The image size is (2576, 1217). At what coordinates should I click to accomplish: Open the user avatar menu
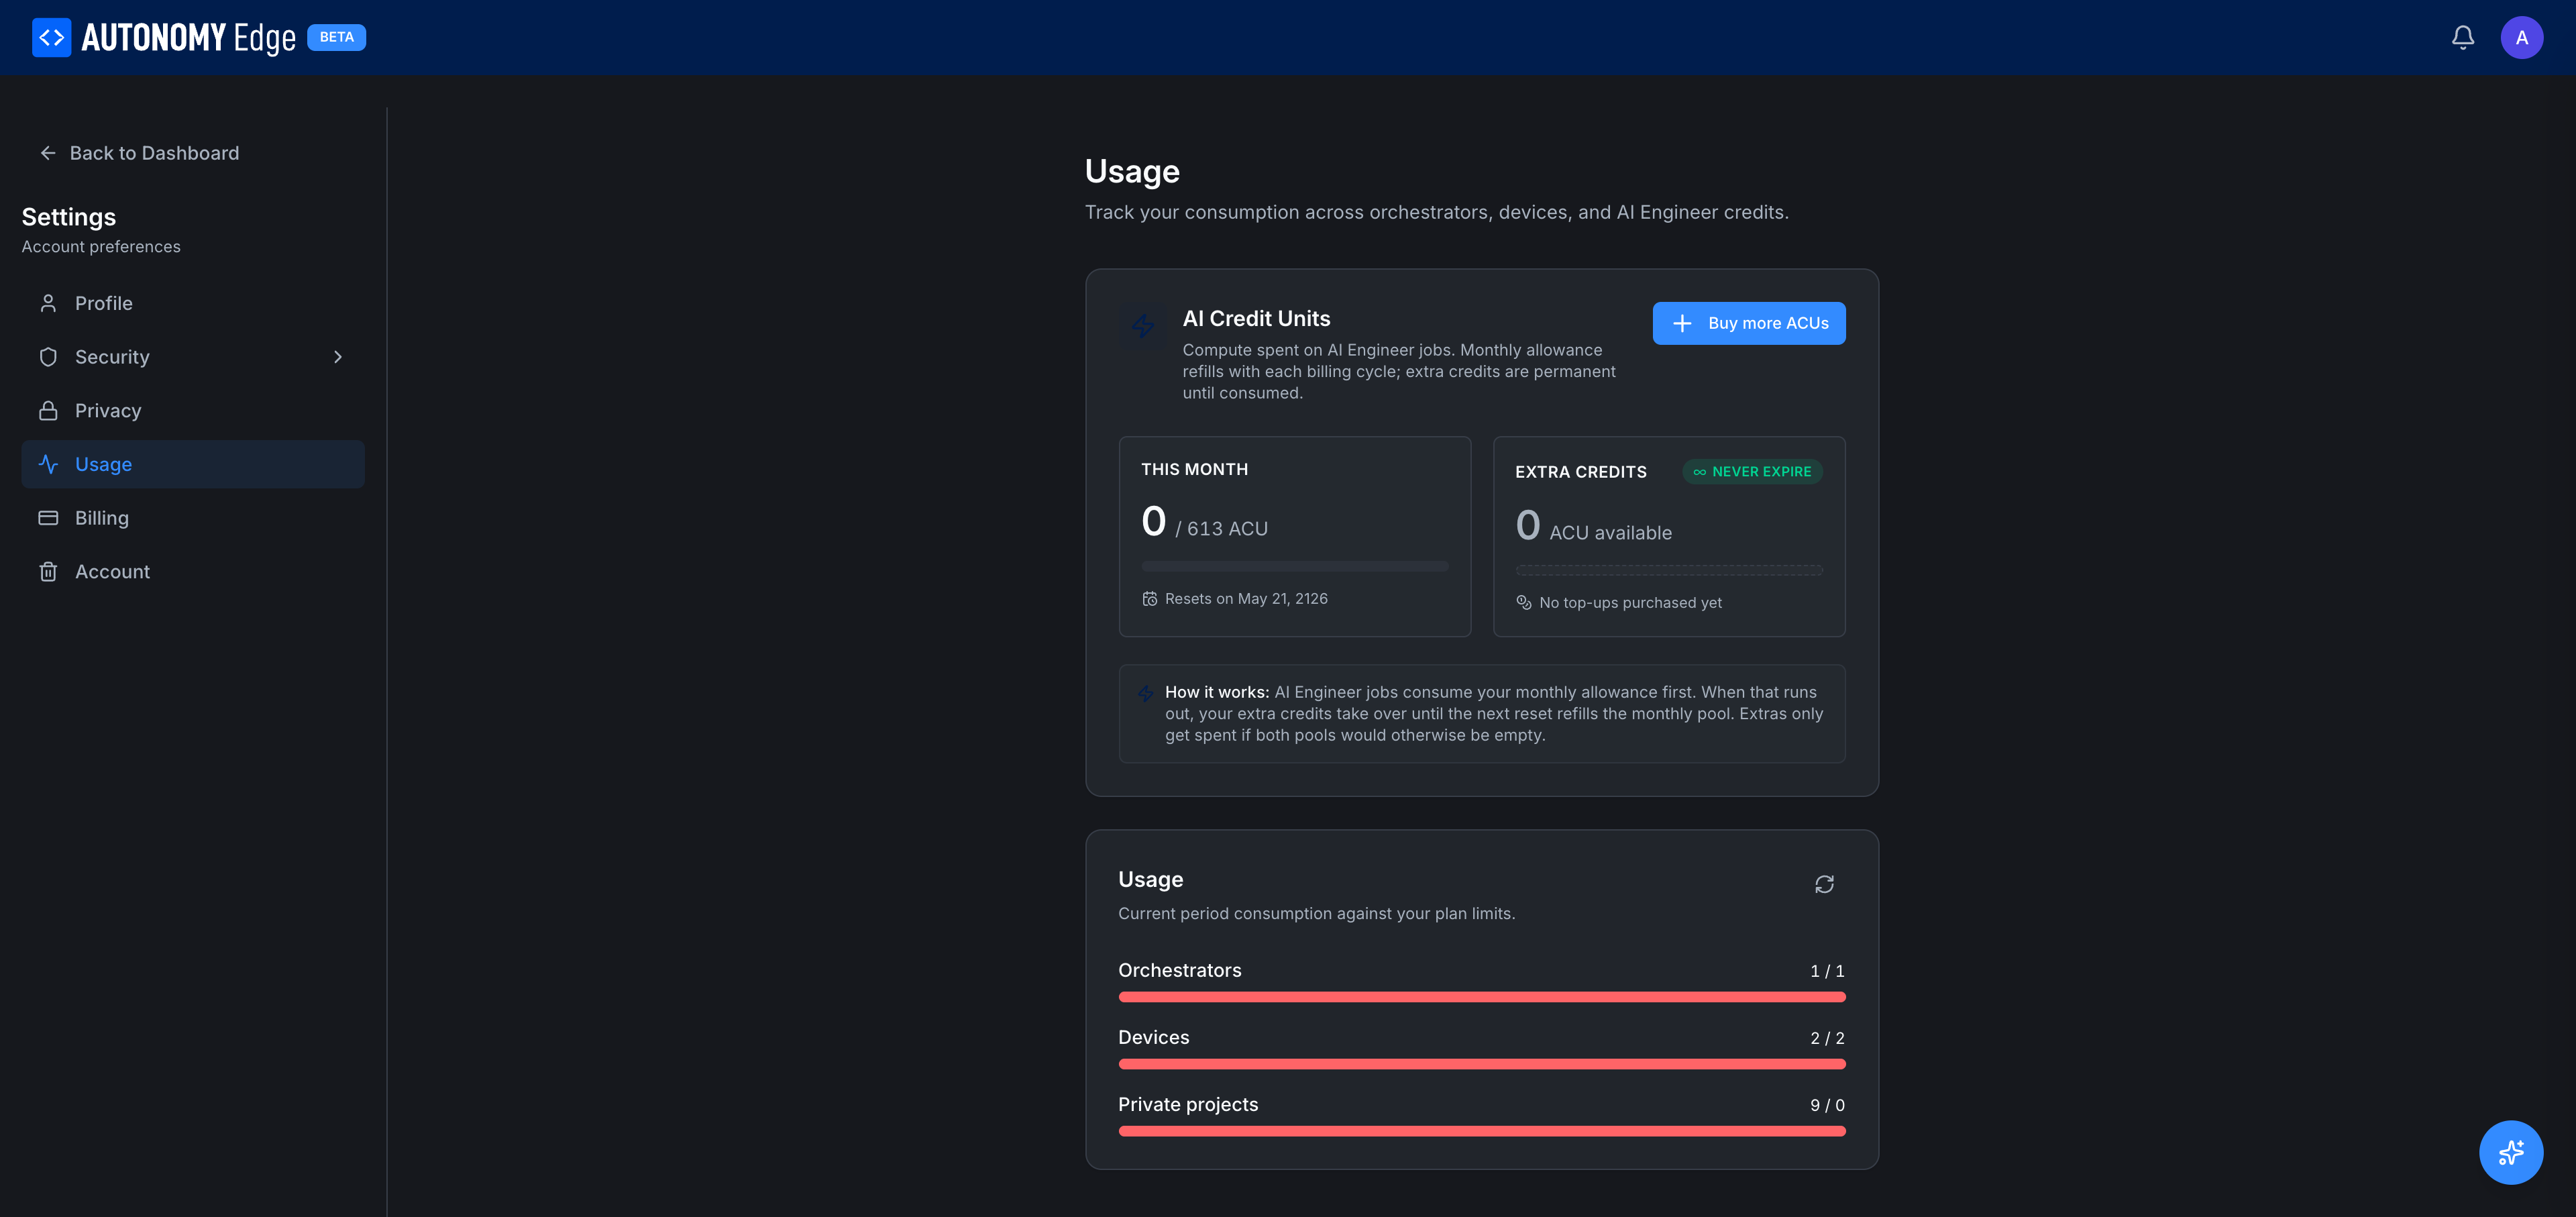click(2521, 37)
